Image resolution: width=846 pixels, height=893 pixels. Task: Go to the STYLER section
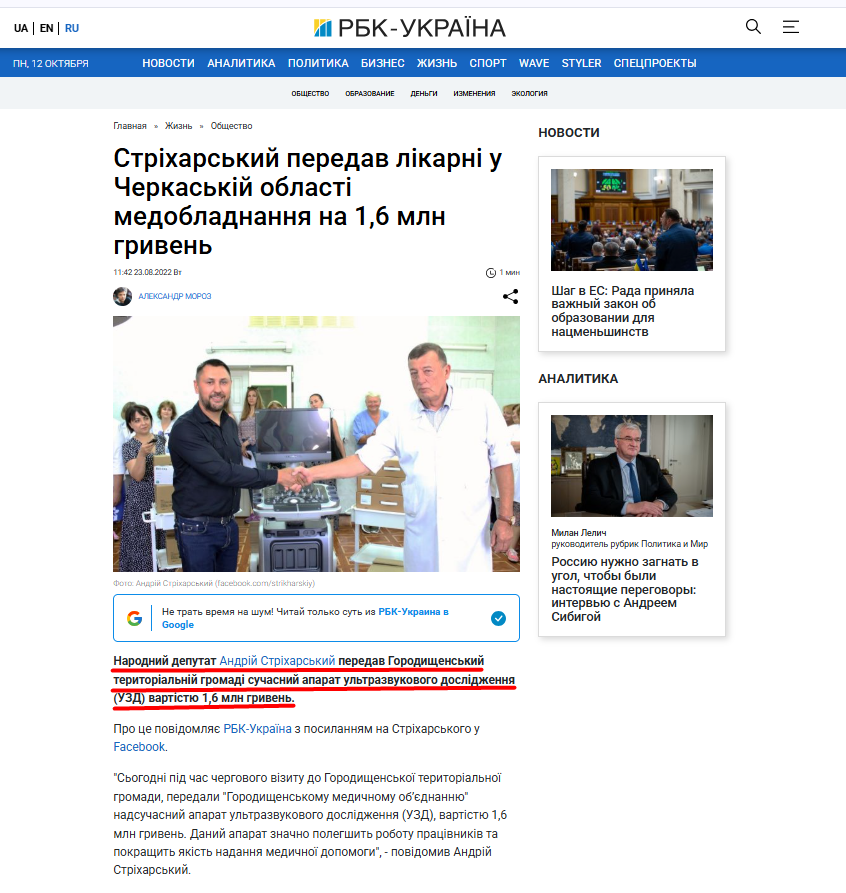point(581,63)
